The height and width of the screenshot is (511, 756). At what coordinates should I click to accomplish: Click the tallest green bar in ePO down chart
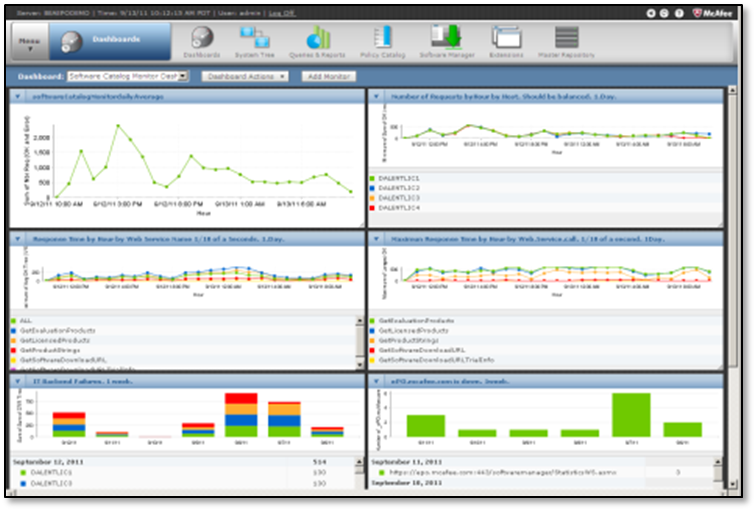coord(631,414)
